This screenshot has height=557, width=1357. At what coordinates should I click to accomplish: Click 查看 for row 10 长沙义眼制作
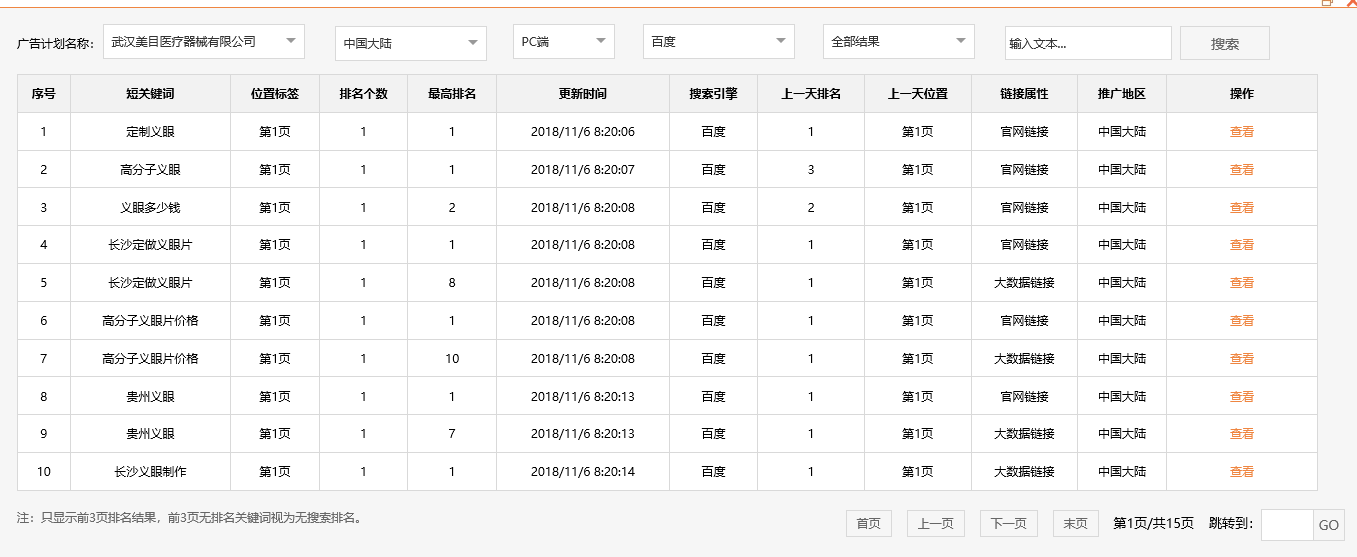(x=1242, y=472)
